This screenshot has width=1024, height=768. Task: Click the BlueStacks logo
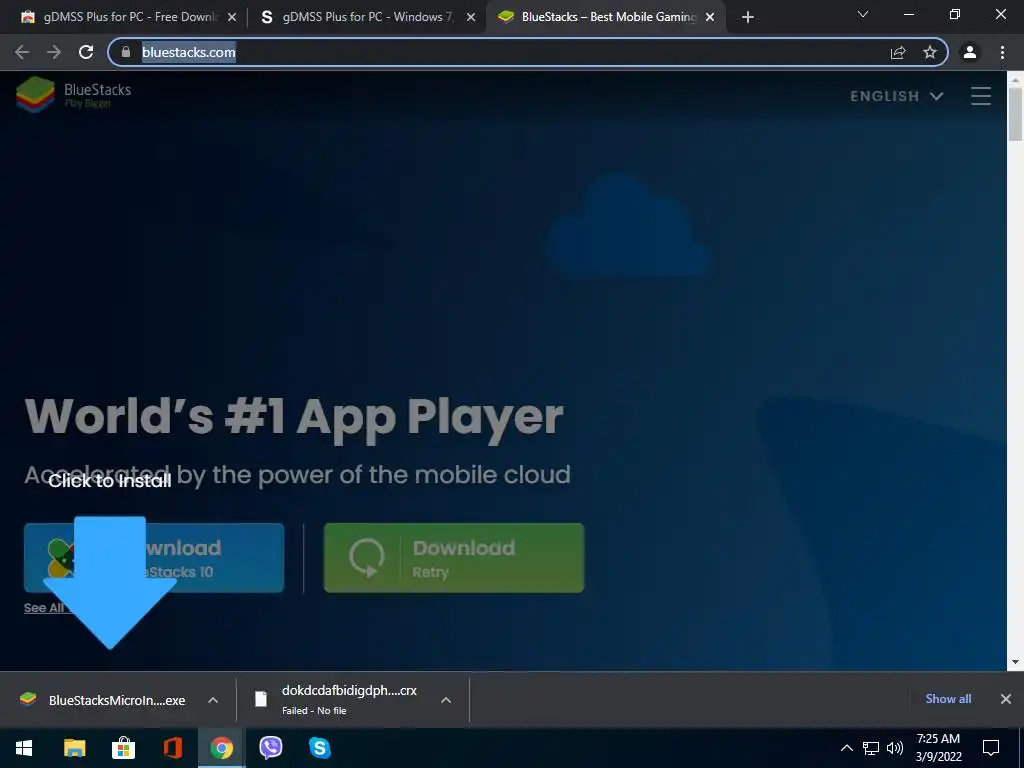pyautogui.click(x=74, y=95)
